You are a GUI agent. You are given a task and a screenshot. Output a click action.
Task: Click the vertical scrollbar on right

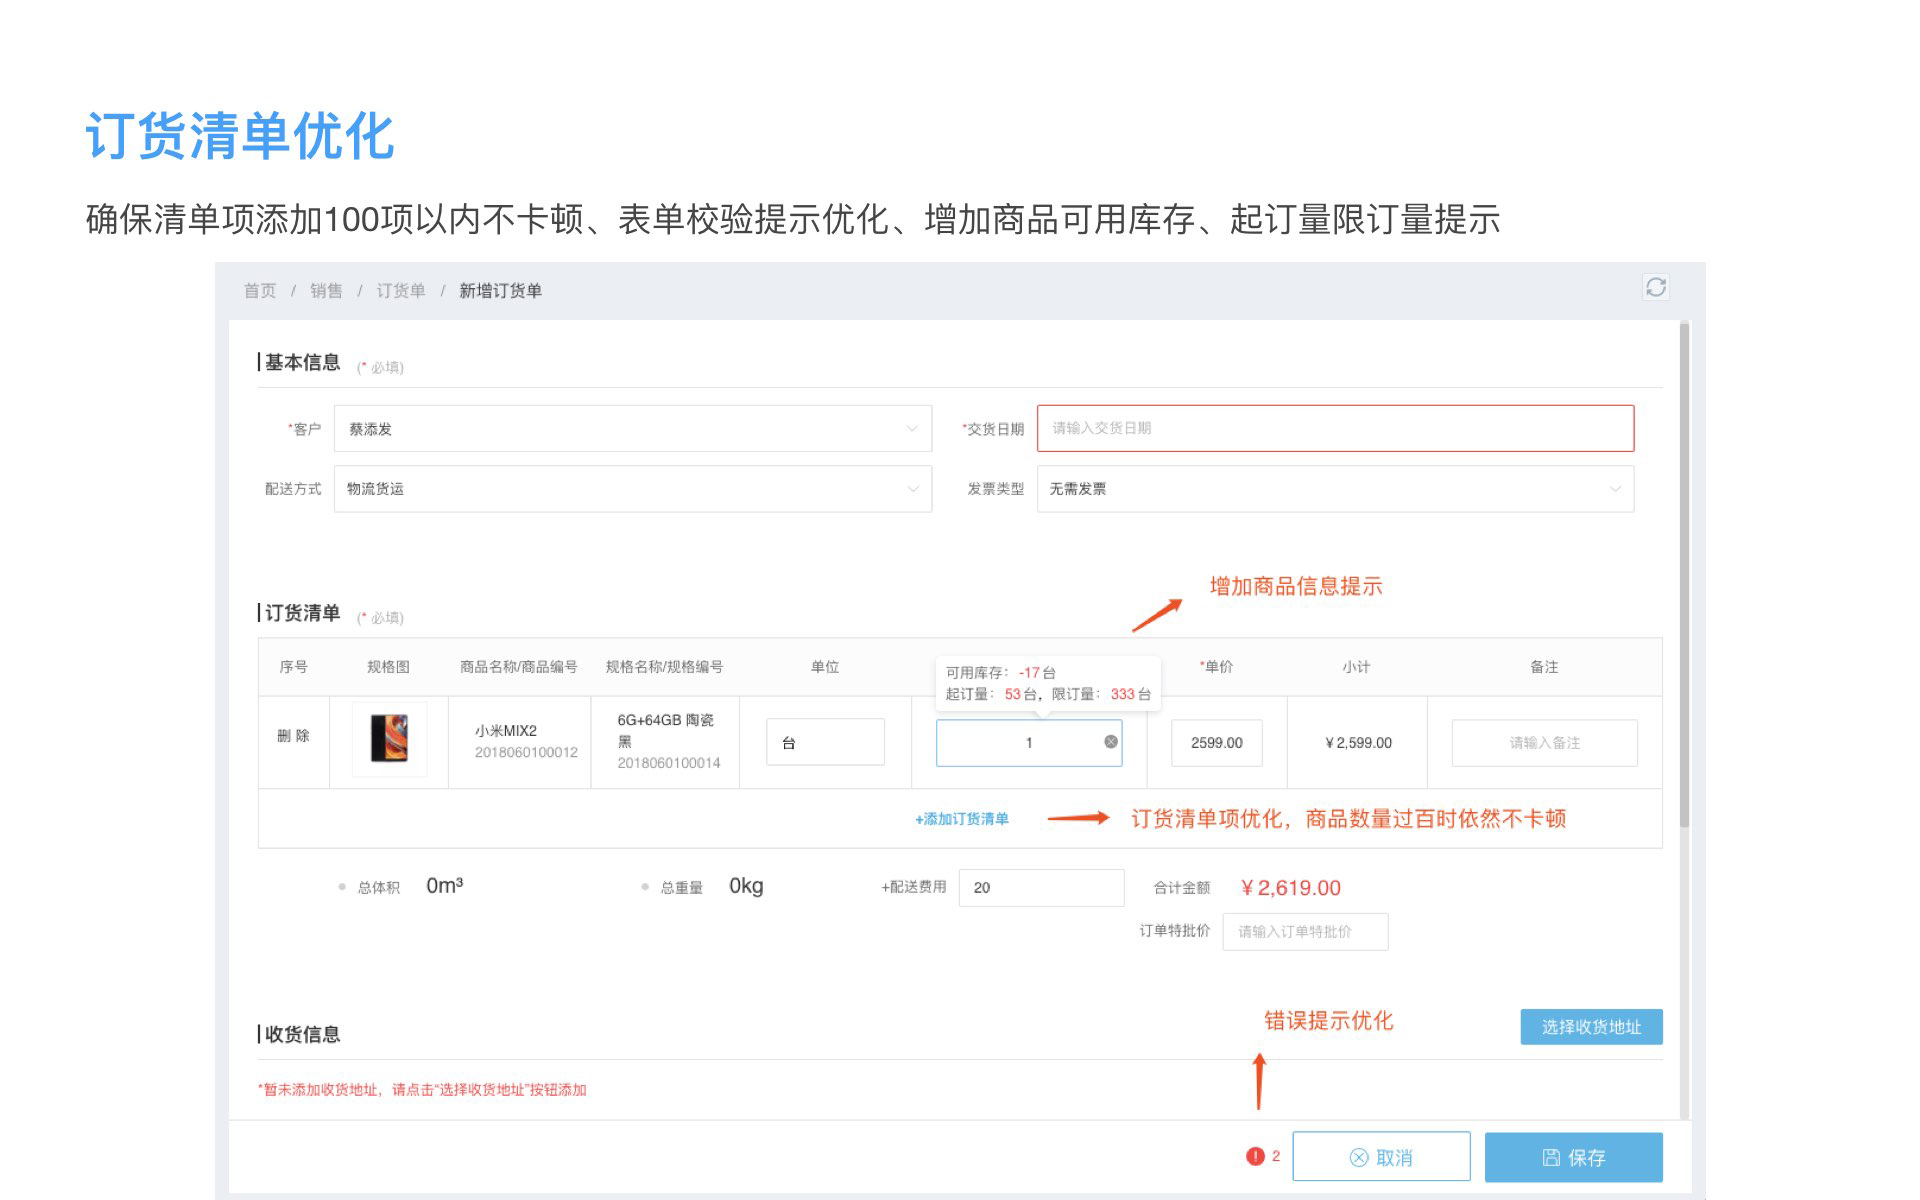1684,575
